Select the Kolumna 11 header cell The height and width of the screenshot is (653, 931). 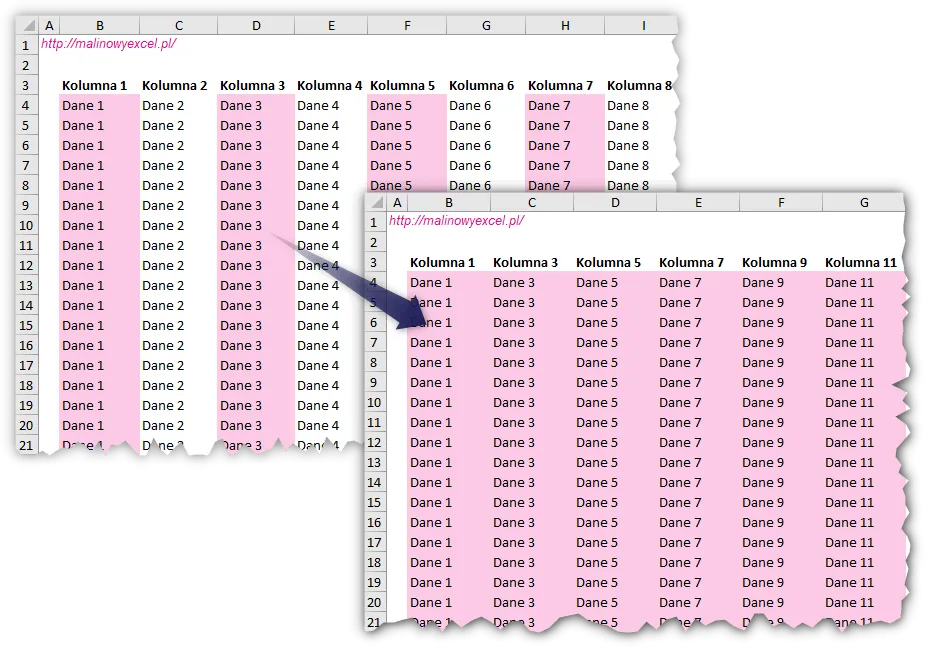[860, 263]
